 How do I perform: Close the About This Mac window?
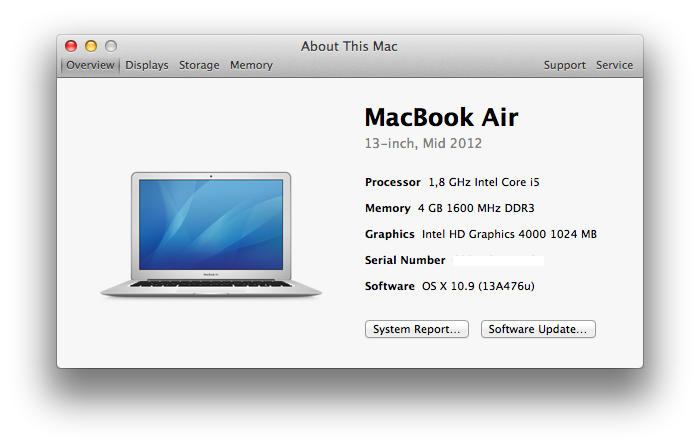coord(71,46)
